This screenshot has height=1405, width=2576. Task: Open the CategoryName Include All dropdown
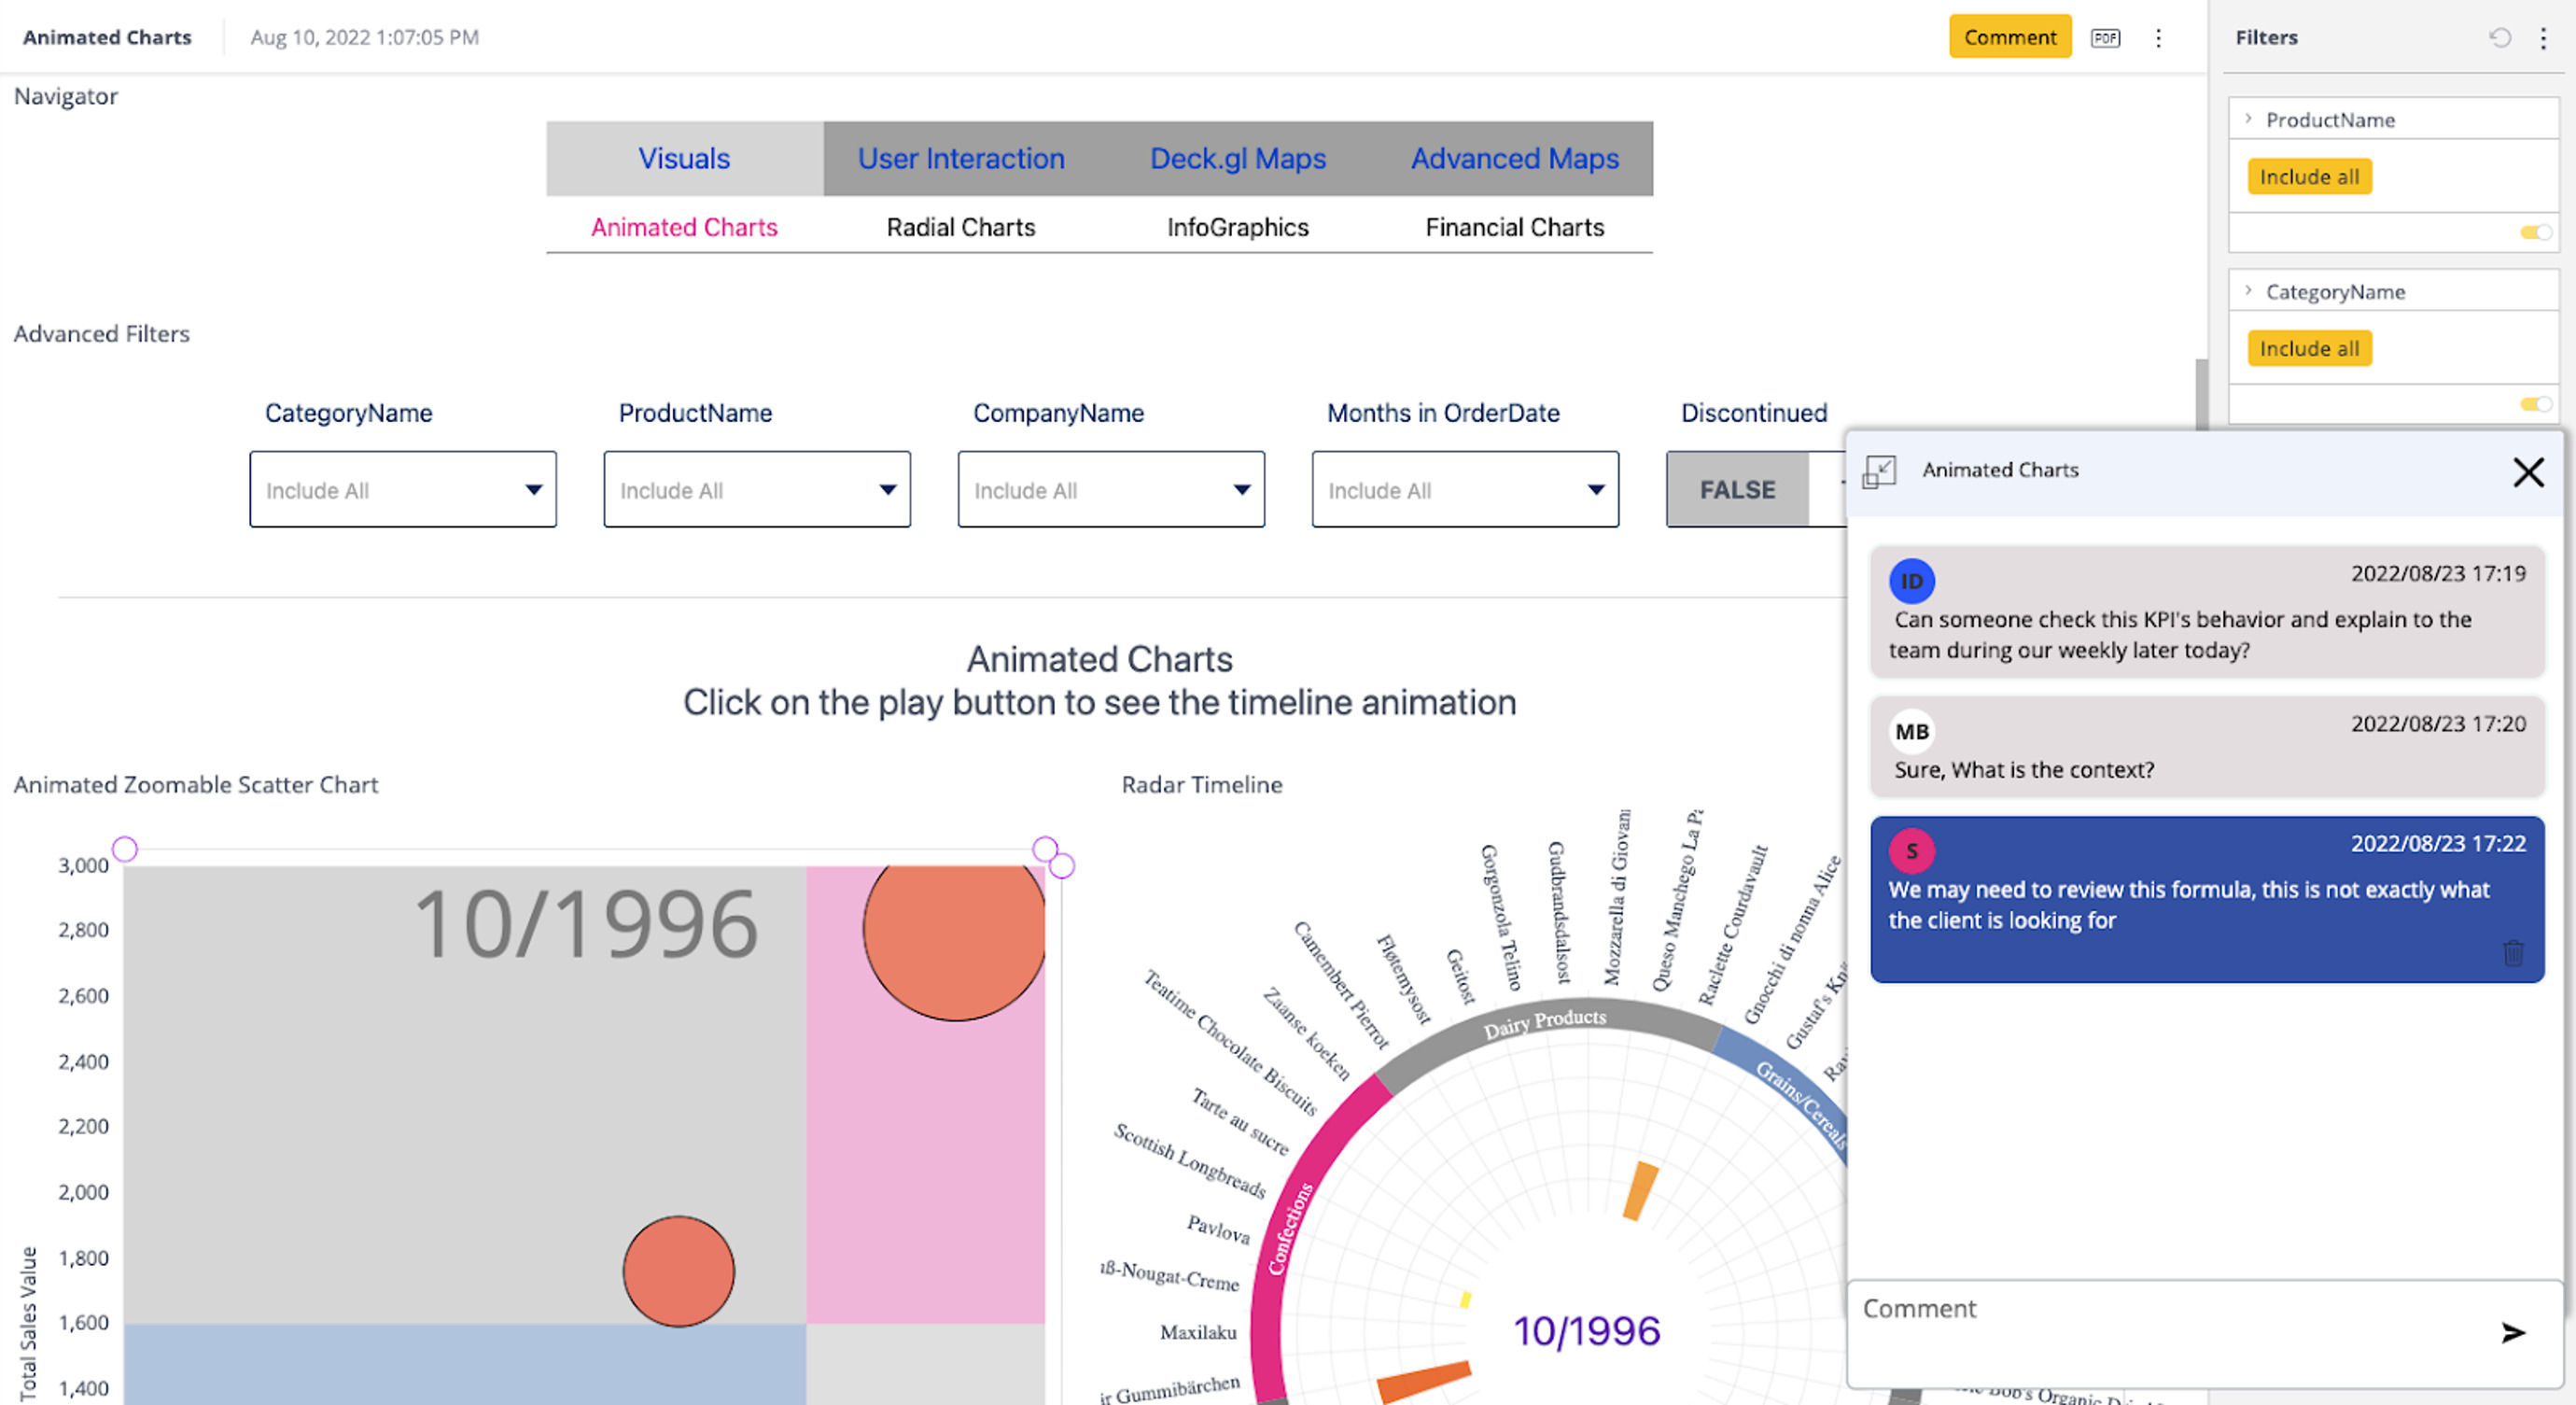(403, 490)
